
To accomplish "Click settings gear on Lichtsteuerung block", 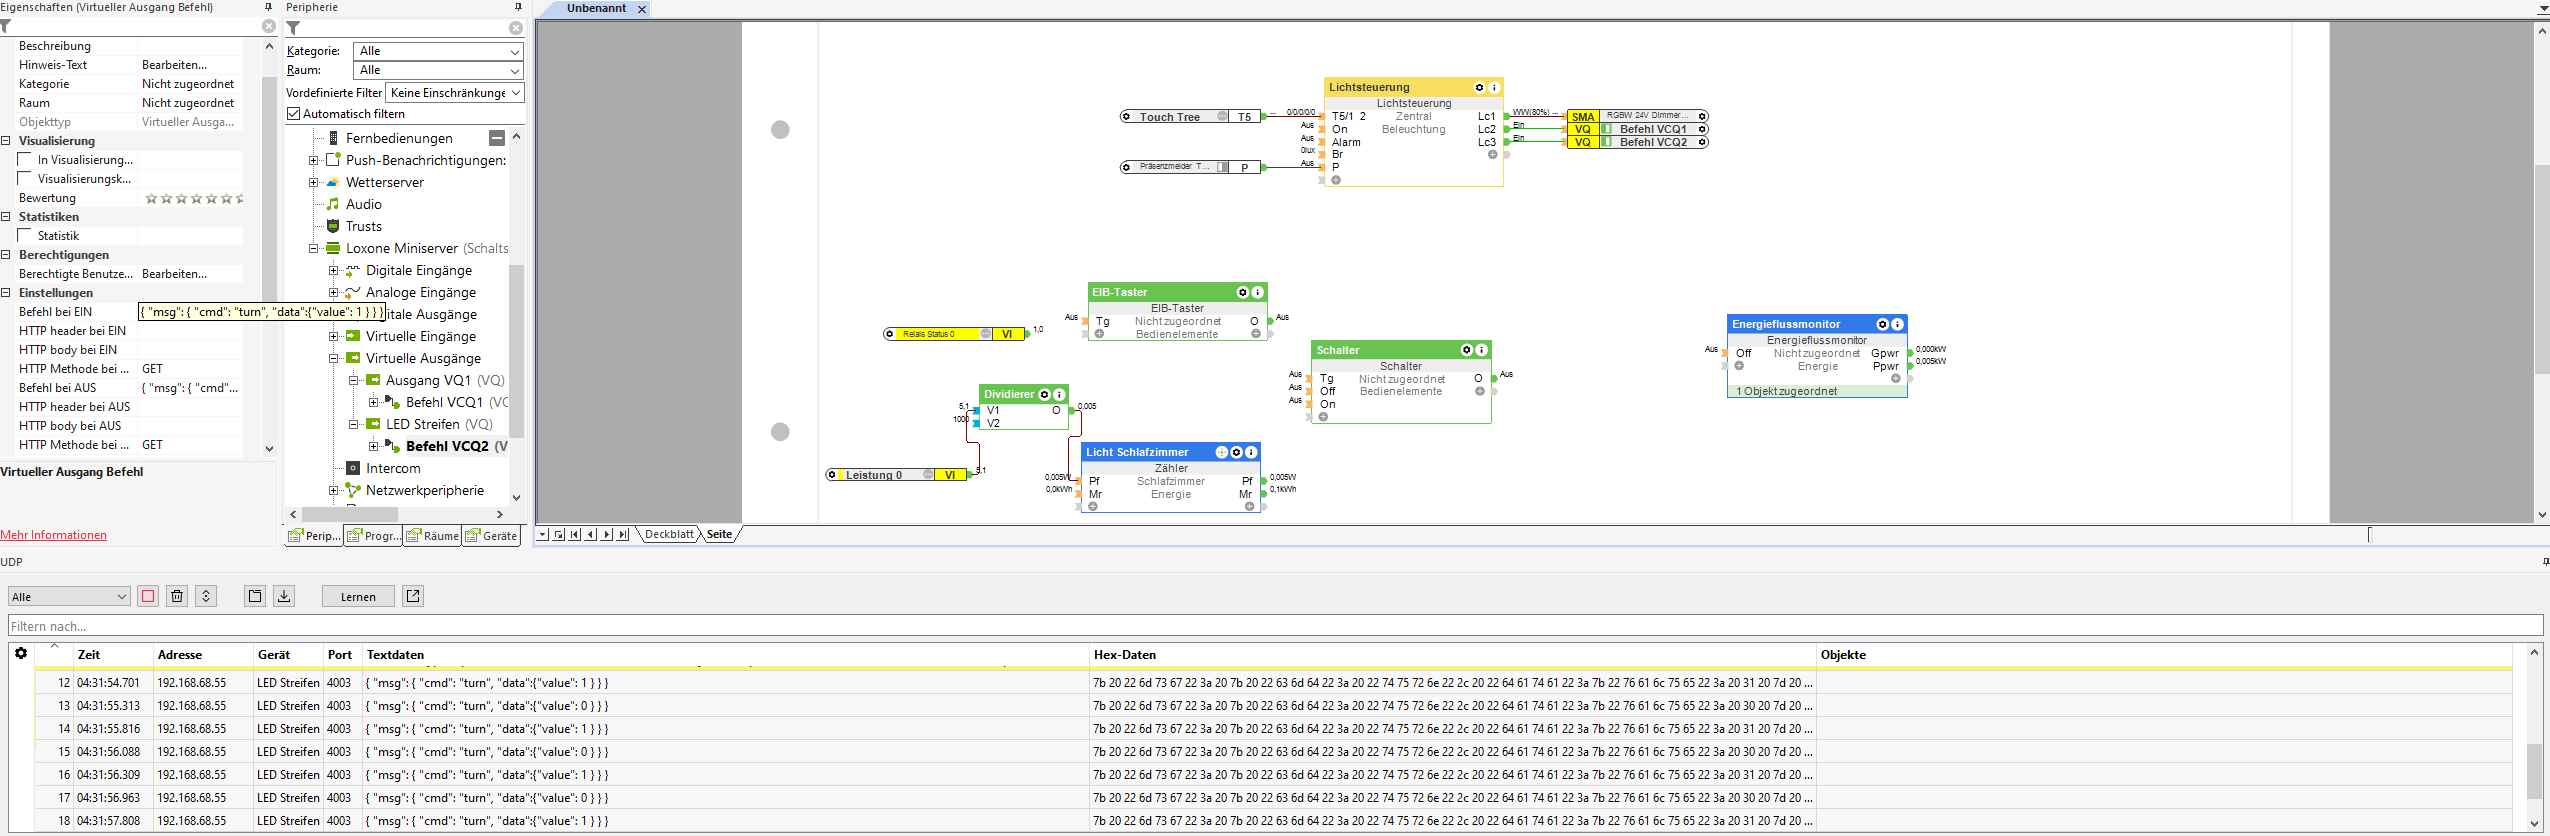I will (x=1479, y=88).
